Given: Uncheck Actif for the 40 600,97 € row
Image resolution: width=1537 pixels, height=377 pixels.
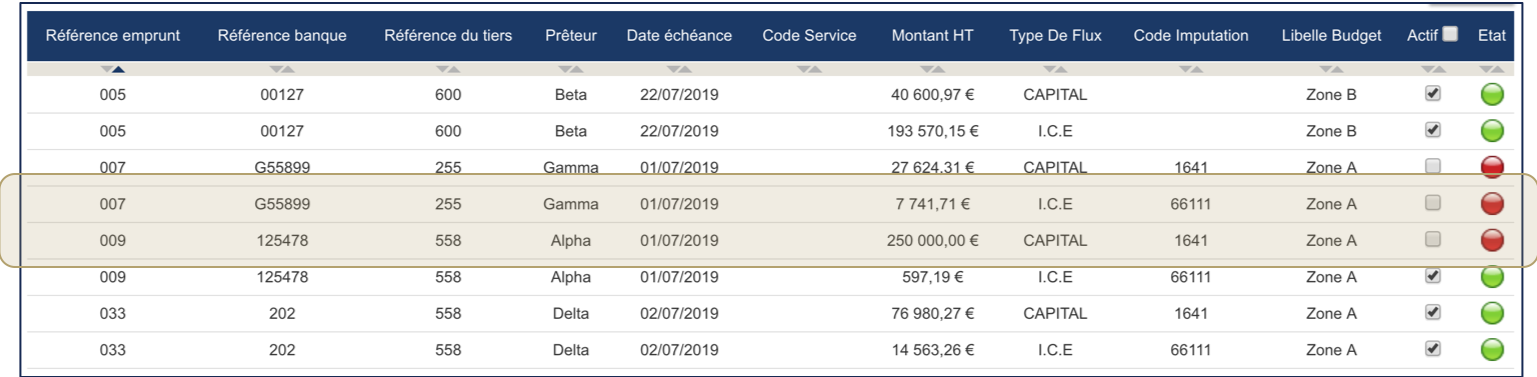Looking at the screenshot, I should click(x=1433, y=94).
